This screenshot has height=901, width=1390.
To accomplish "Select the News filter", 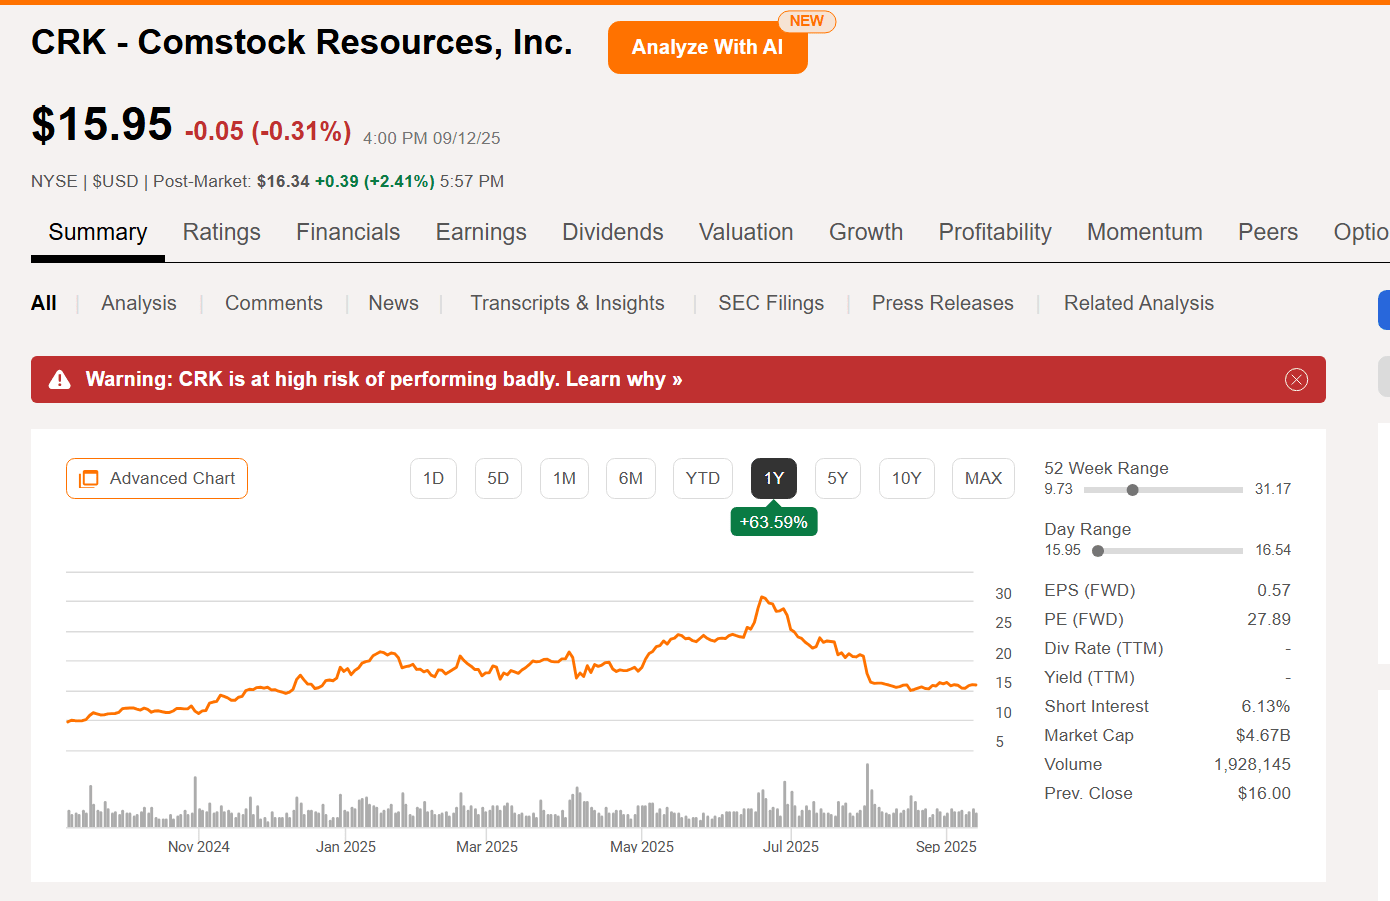I will tap(393, 303).
